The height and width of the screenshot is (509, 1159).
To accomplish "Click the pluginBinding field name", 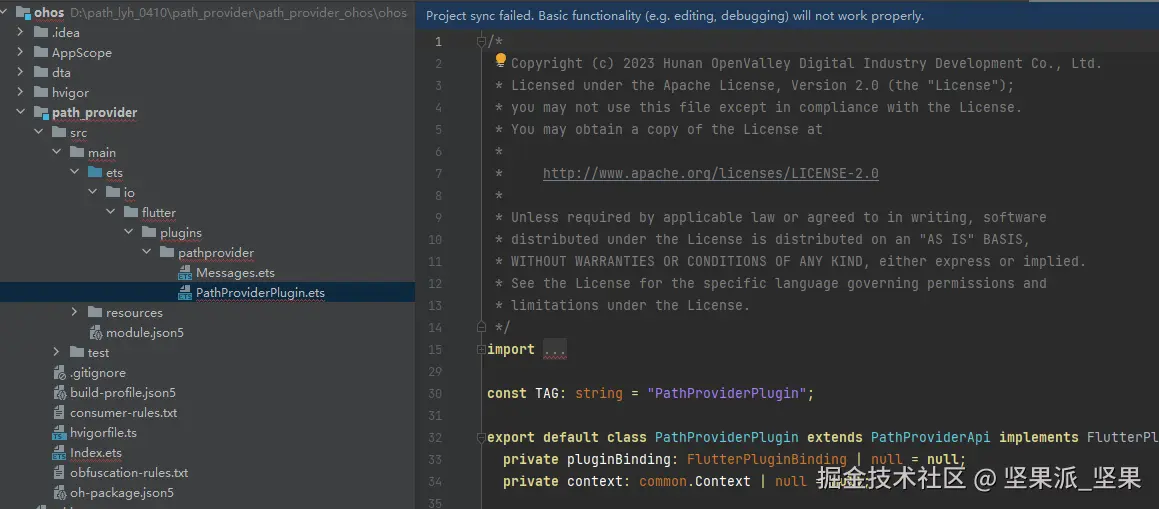I will 619,460.
